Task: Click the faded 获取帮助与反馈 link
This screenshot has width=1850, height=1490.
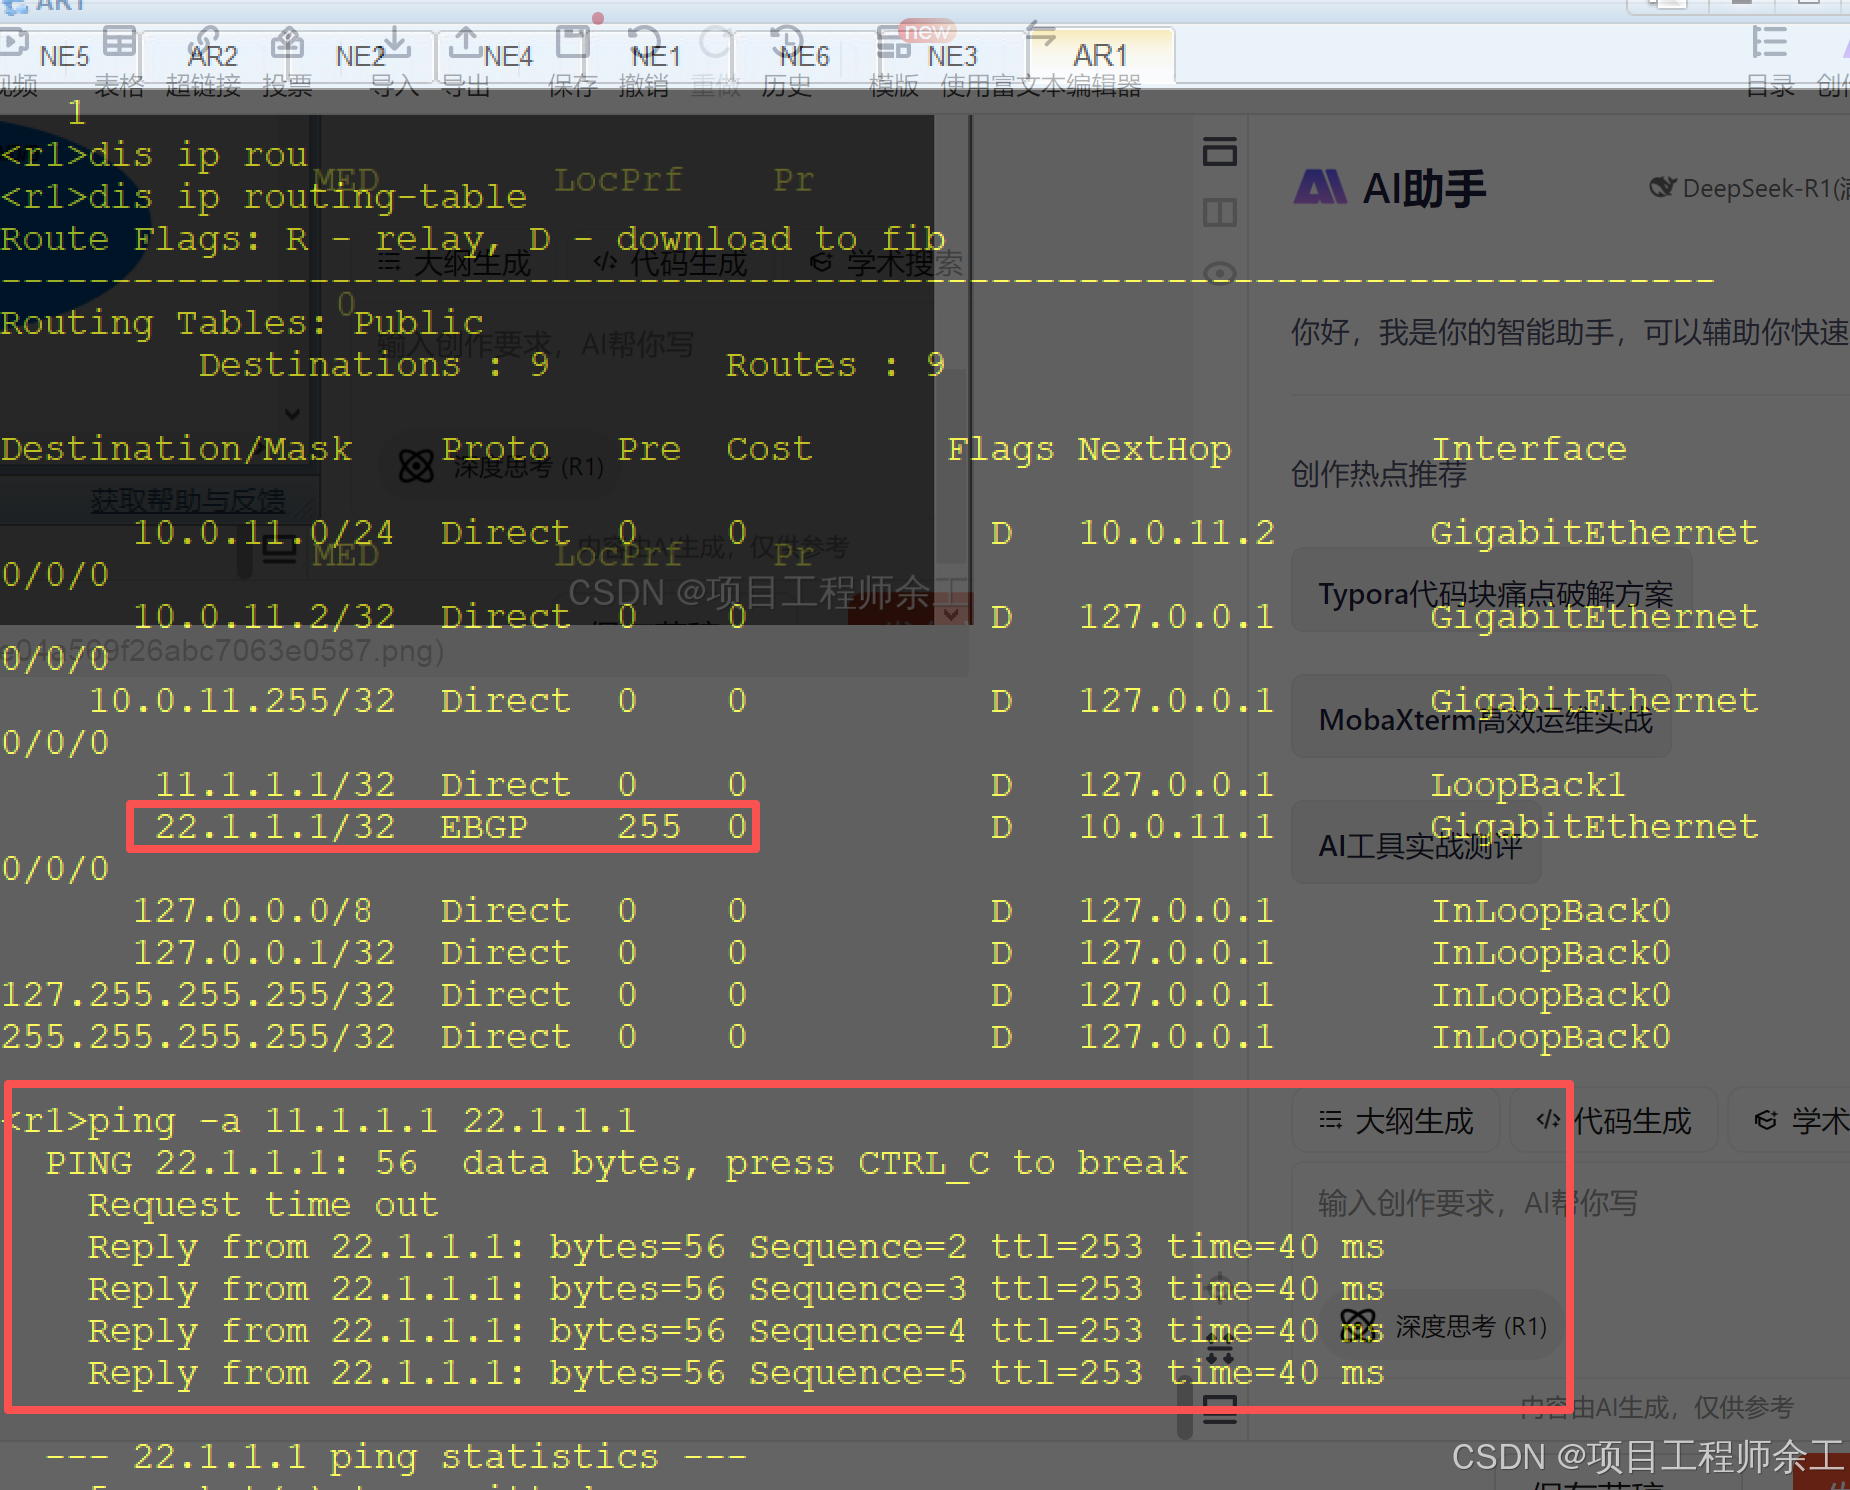Action: [x=187, y=499]
